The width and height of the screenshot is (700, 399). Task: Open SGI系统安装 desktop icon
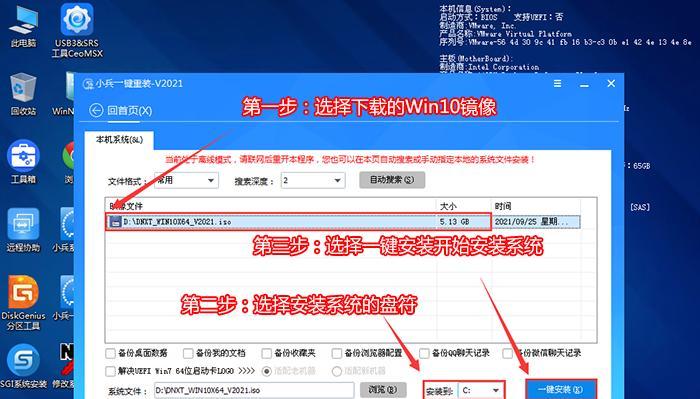point(23,366)
